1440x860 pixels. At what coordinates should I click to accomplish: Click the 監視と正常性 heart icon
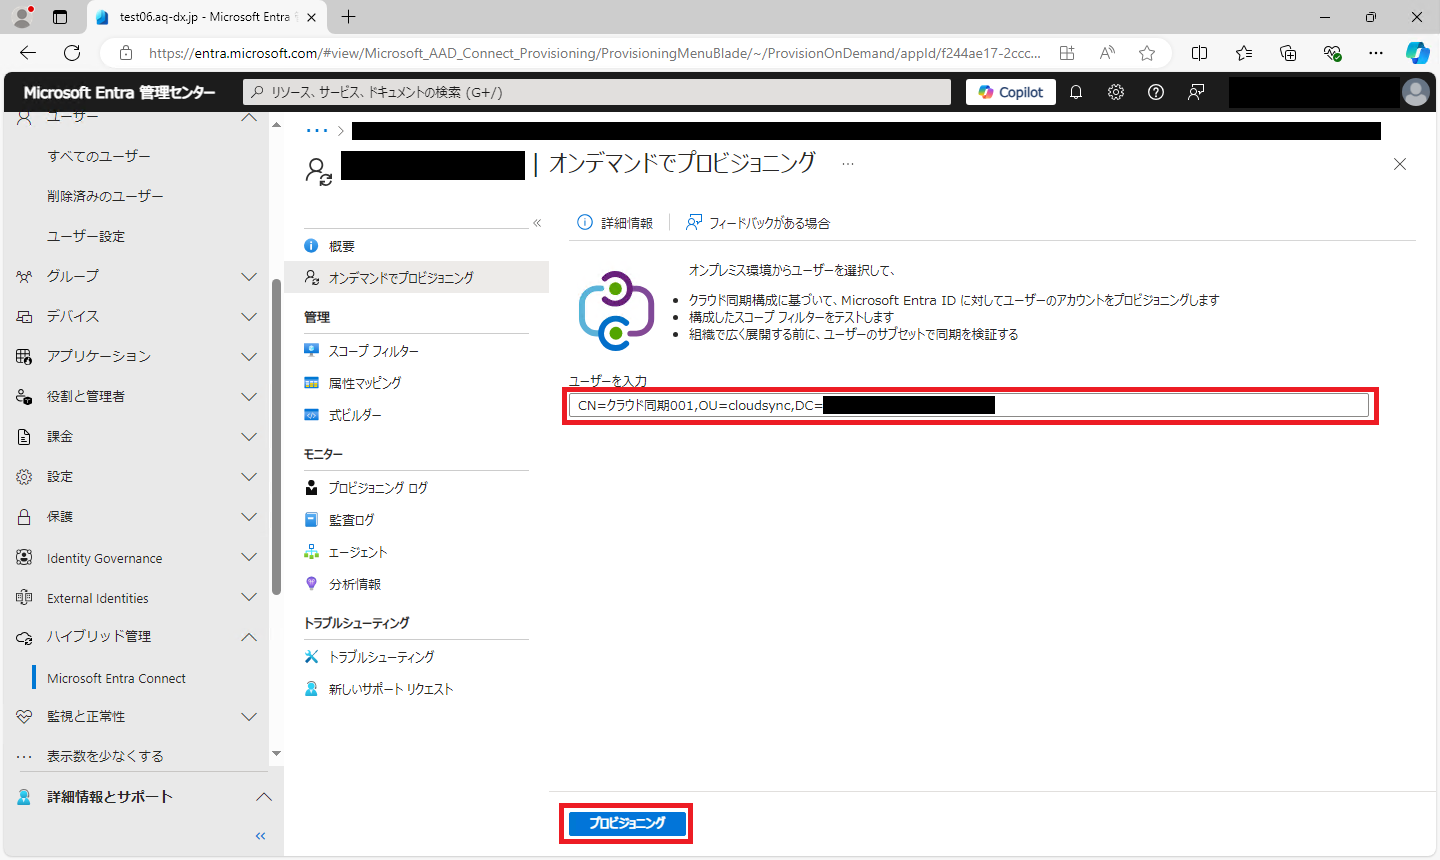coord(24,717)
